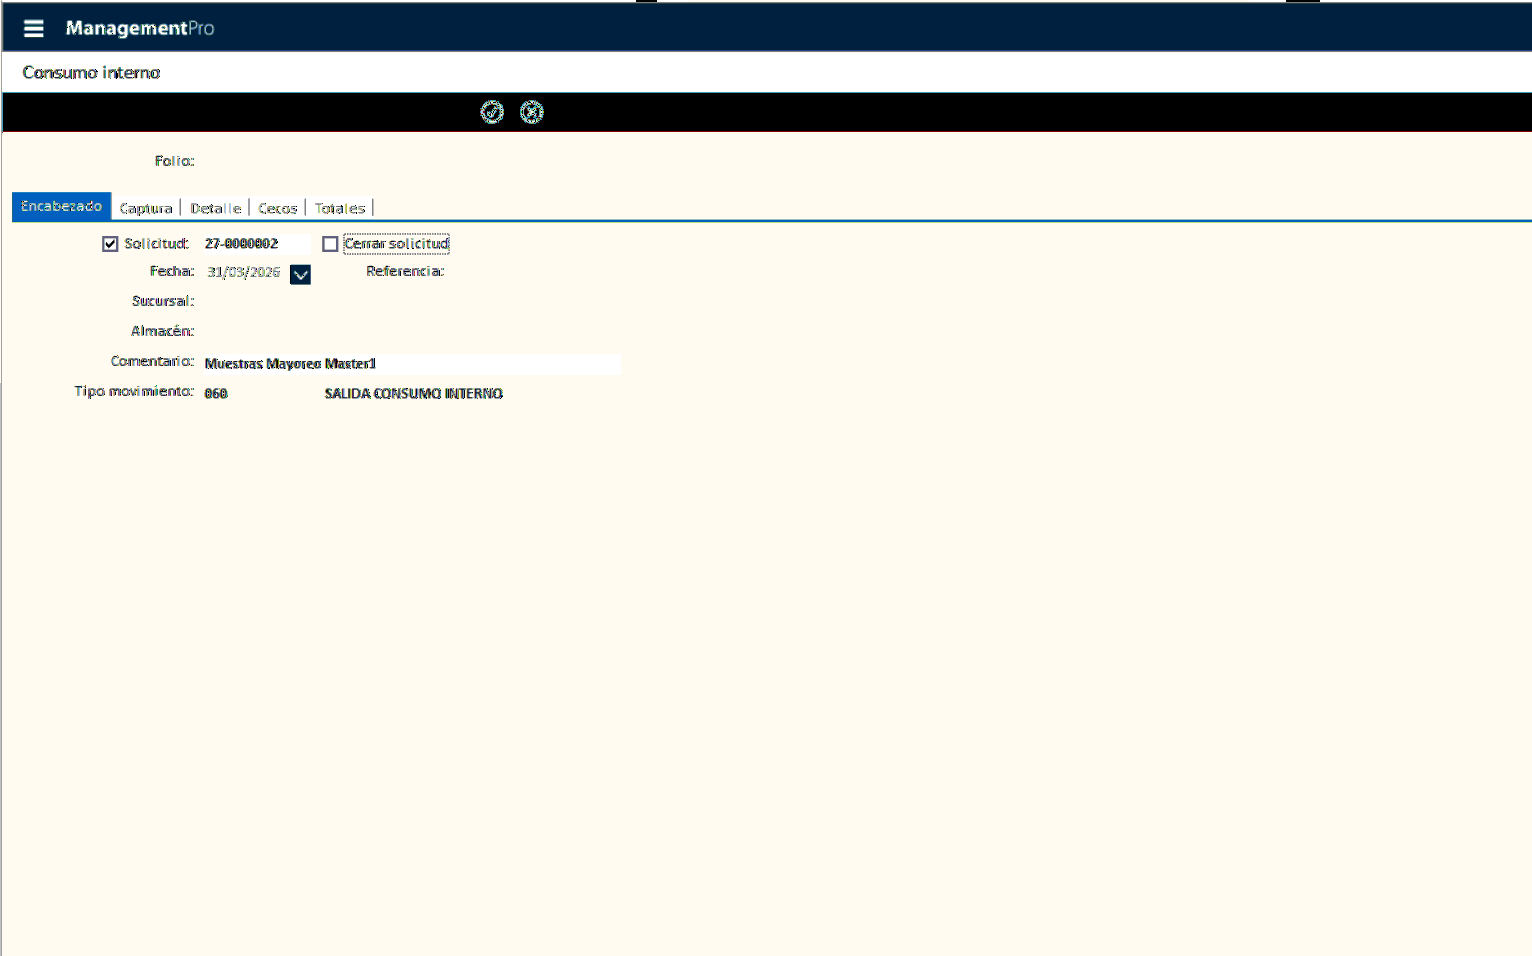Click the accept checkmark icon in toolbar
1532x956 pixels.
[x=492, y=112]
